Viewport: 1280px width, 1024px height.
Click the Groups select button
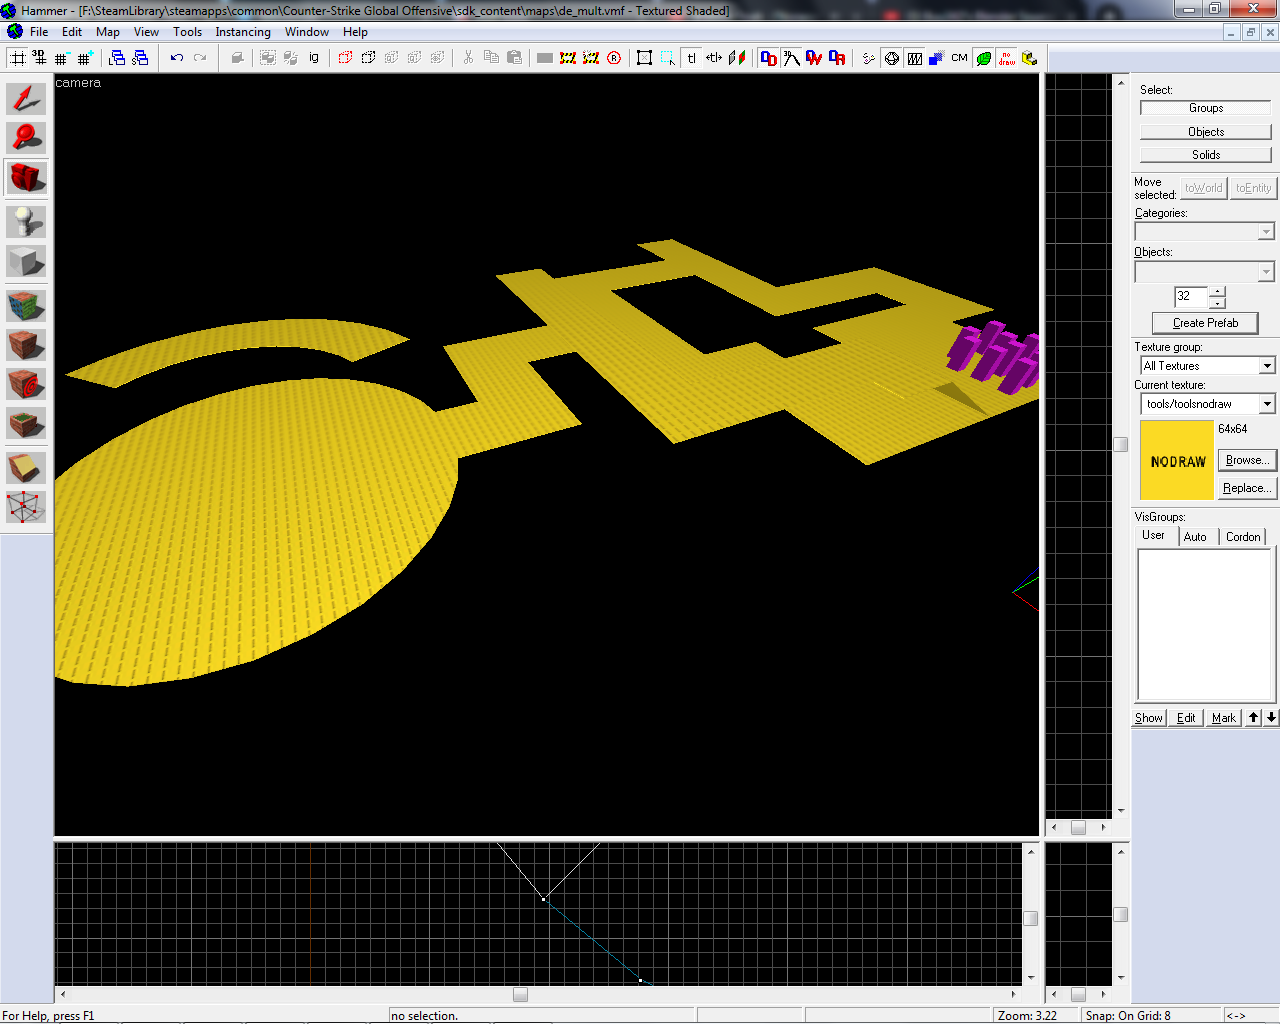point(1206,108)
